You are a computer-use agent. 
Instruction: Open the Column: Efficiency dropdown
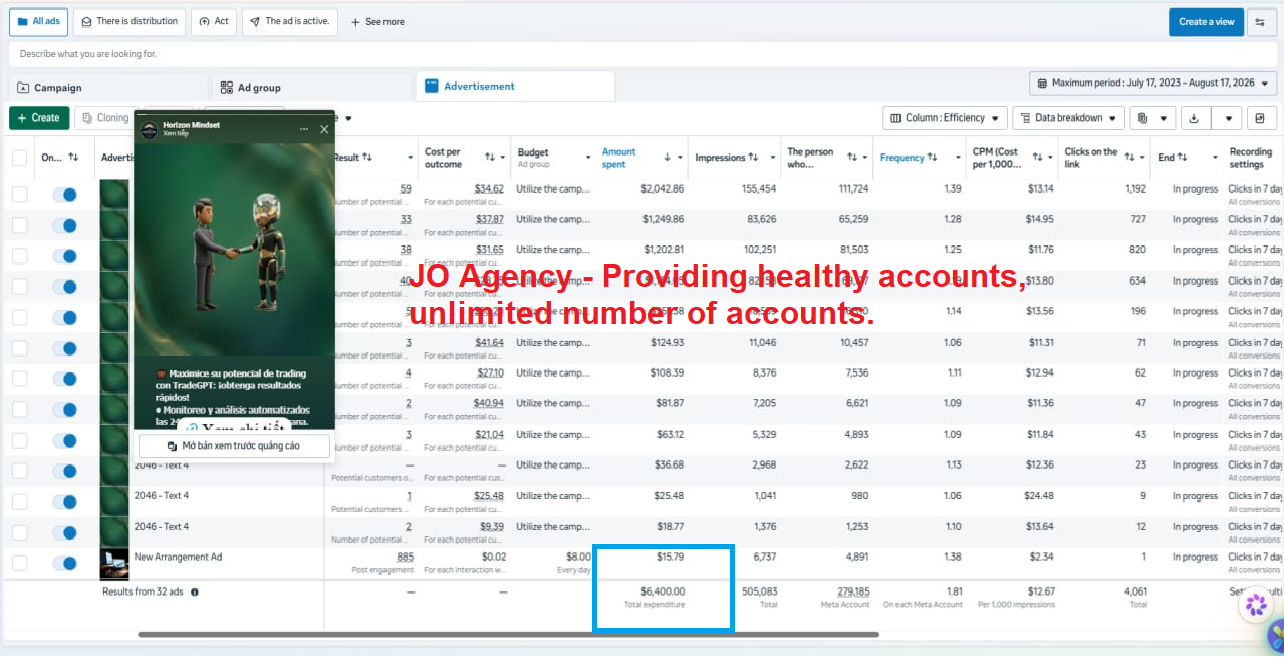click(x=944, y=118)
